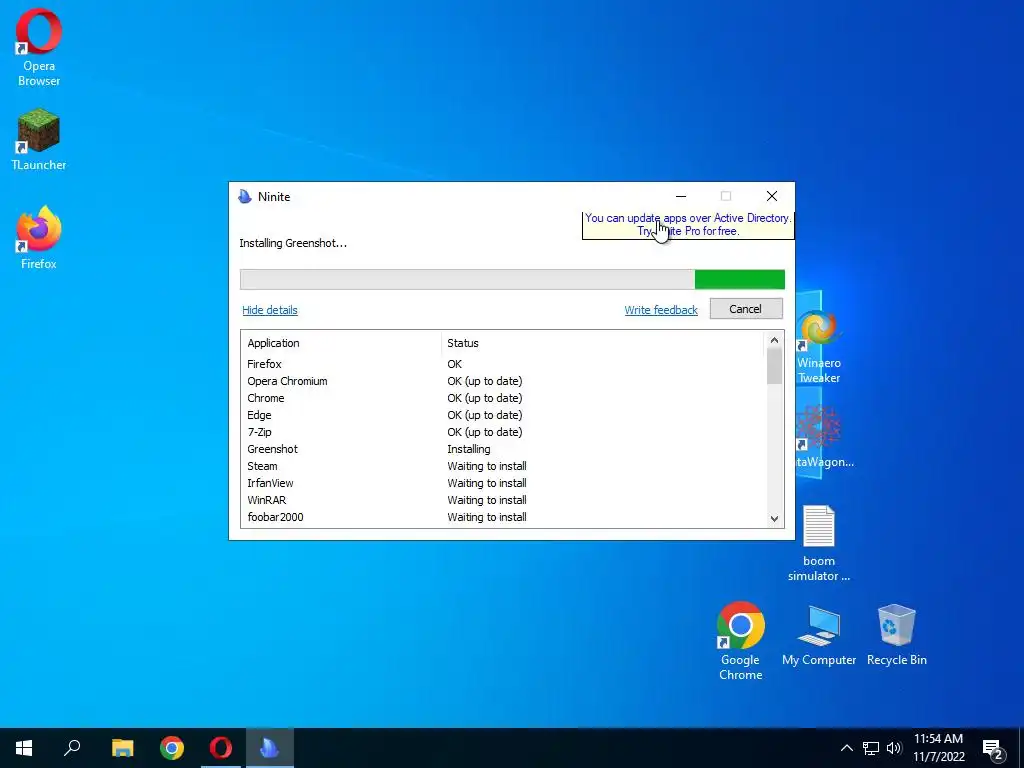The height and width of the screenshot is (768, 1024).
Task: Open the notification center icon
Action: 993,750
